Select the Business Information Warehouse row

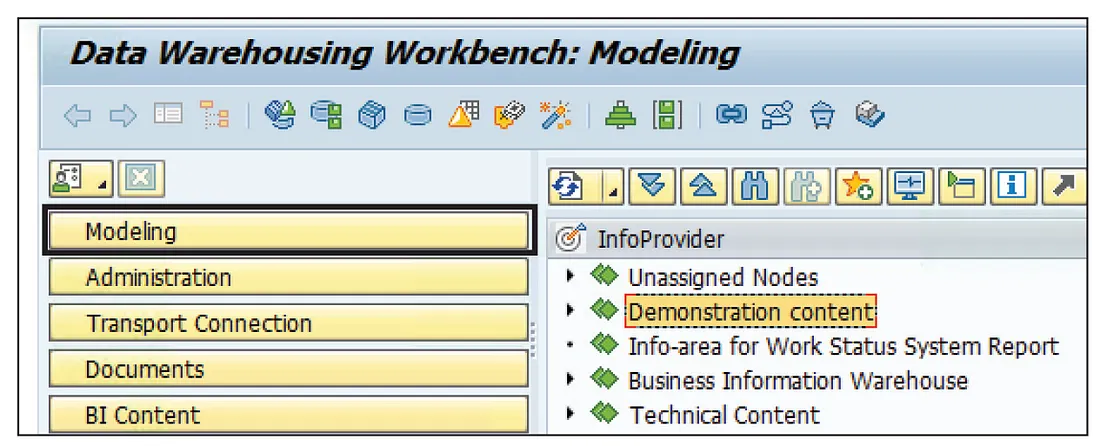pos(798,381)
